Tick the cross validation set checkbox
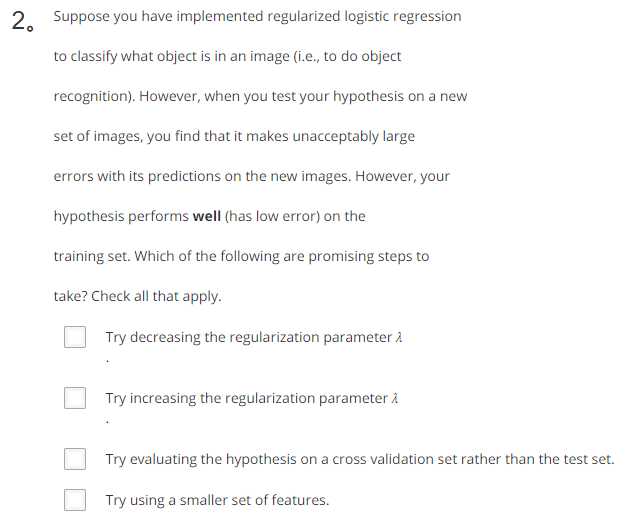634x529 pixels. [x=75, y=459]
